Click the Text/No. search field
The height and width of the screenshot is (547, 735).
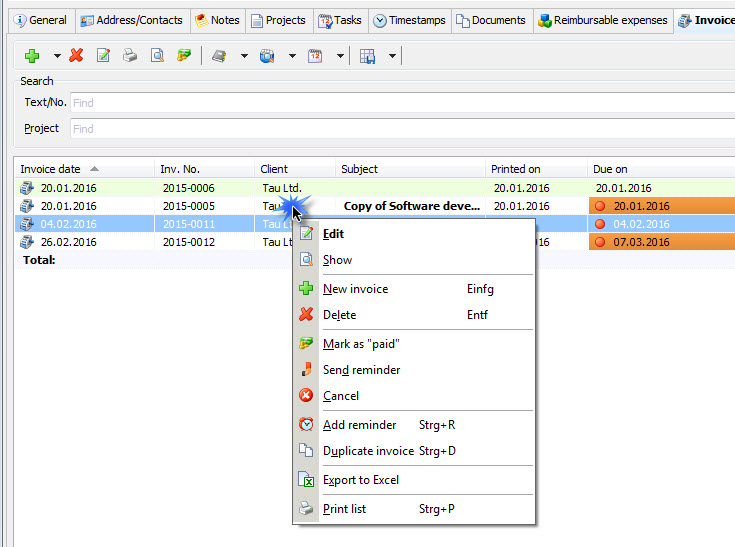pos(400,102)
